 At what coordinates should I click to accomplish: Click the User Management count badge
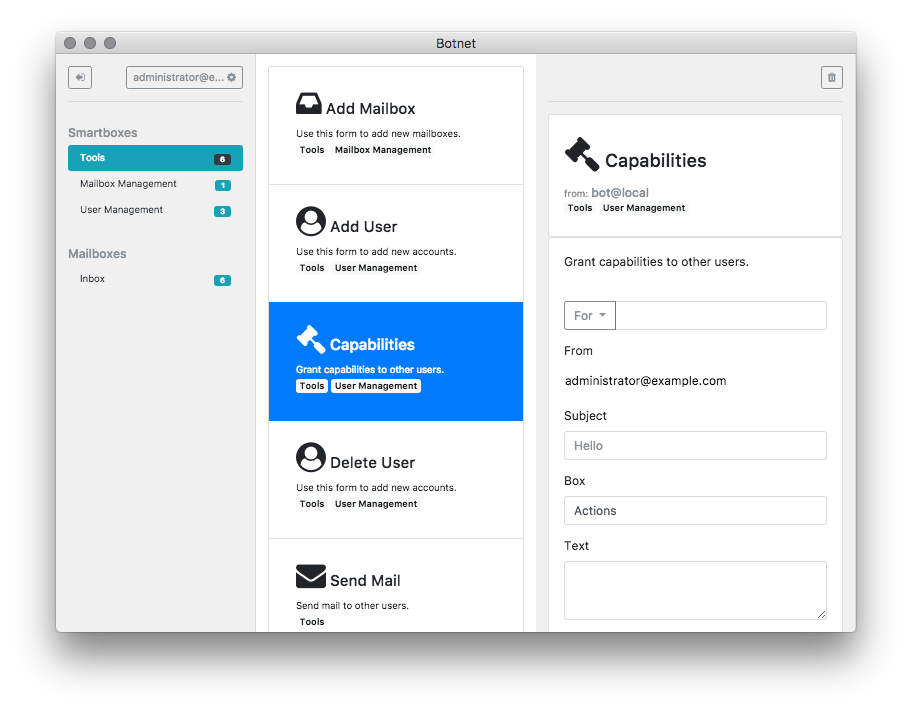coord(222,211)
